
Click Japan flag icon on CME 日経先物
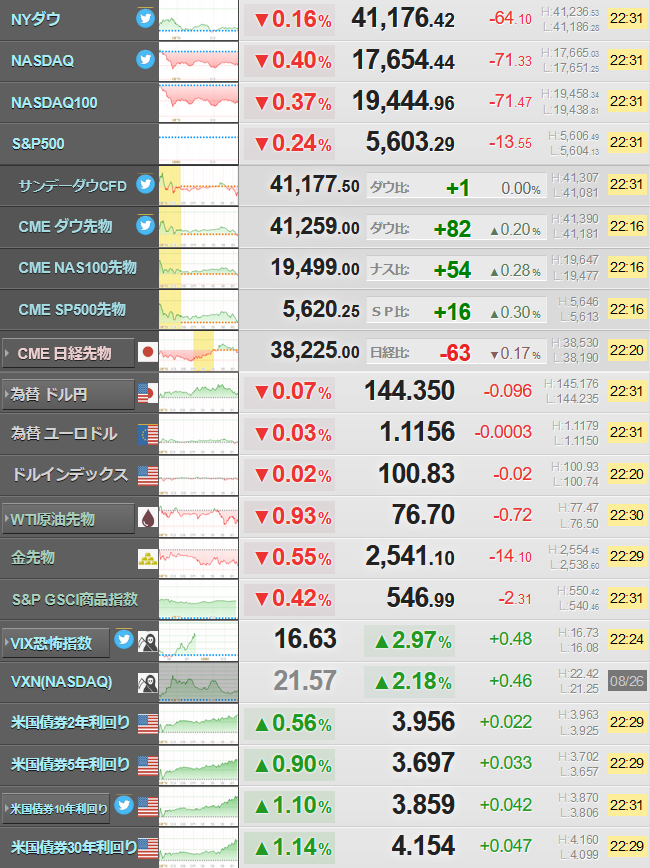148,352
